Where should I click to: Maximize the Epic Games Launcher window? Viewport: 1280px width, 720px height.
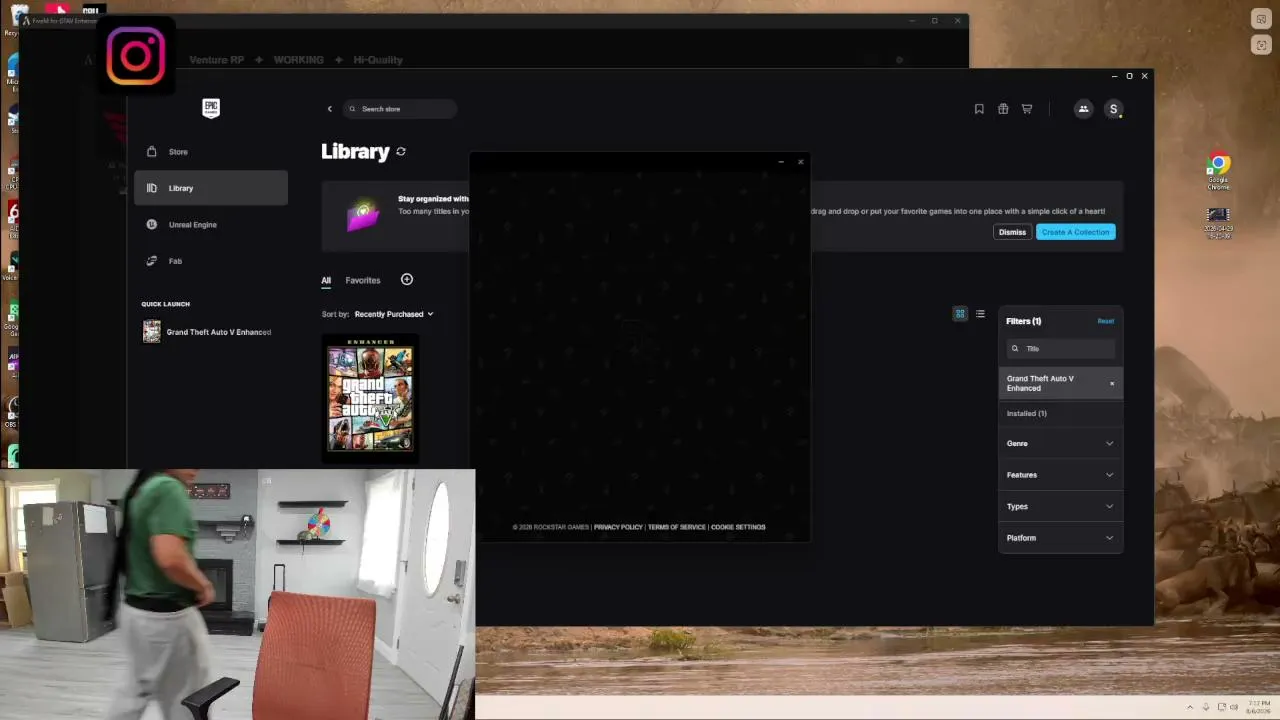point(1130,76)
